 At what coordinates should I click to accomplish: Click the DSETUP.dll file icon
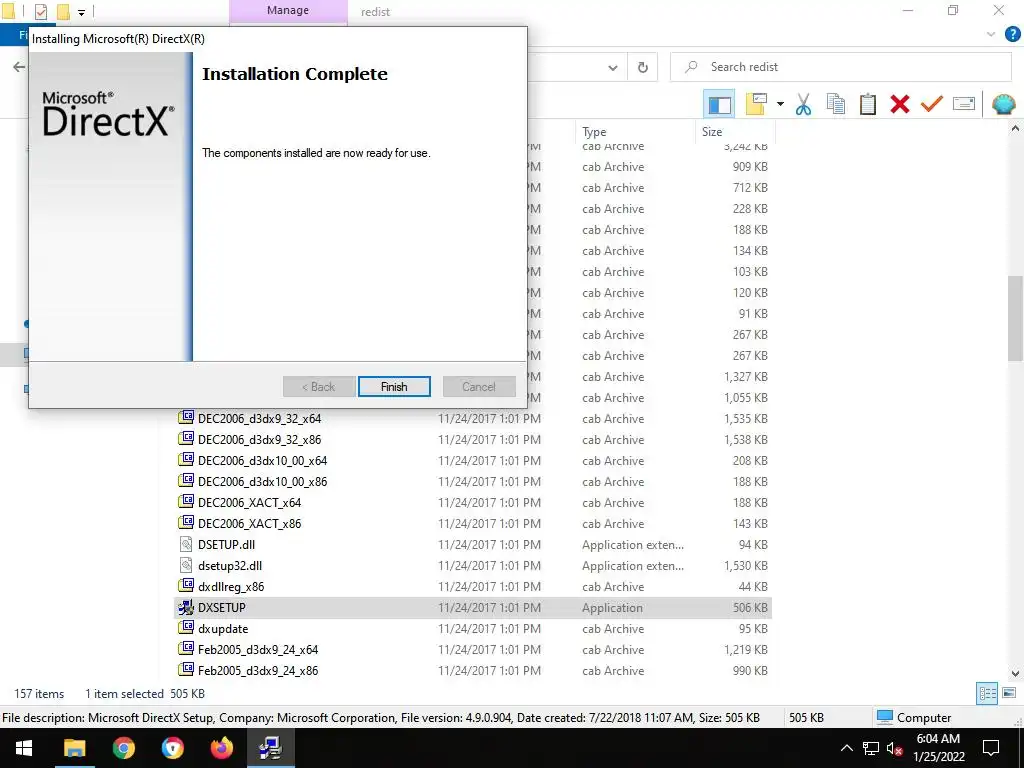[x=186, y=545]
